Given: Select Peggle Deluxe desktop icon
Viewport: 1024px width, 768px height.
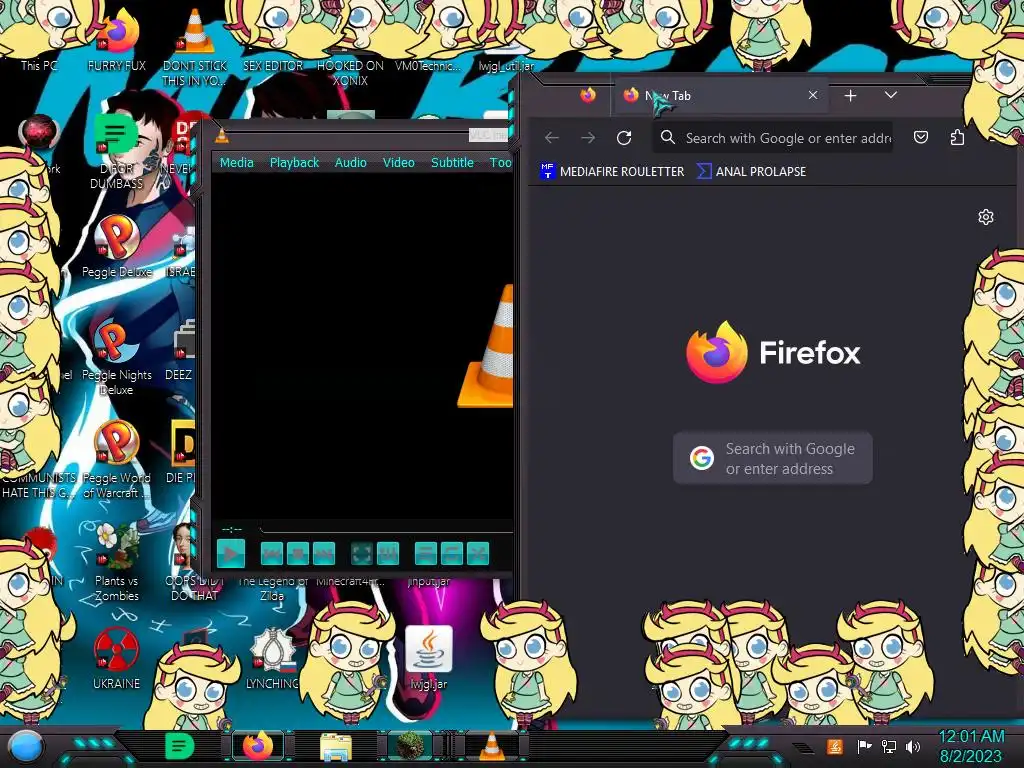Looking at the screenshot, I should pyautogui.click(x=117, y=247).
